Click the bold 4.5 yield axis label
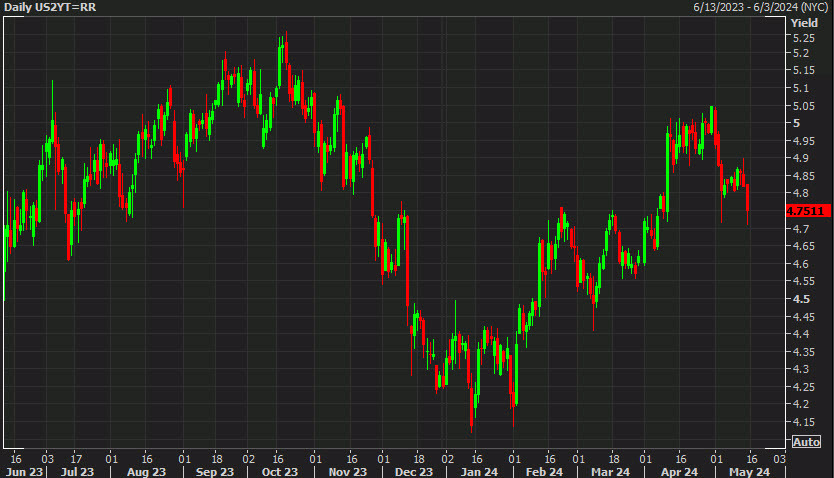Image resolution: width=834 pixels, height=478 pixels. click(x=800, y=299)
